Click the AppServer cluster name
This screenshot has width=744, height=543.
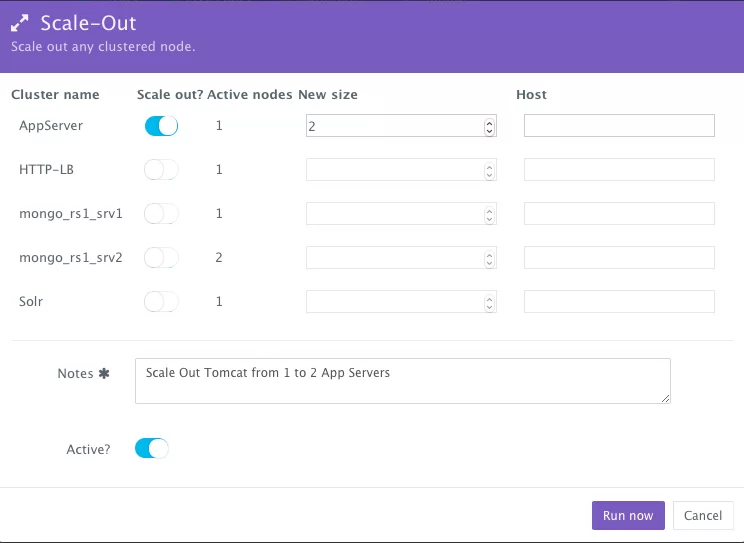coord(51,126)
